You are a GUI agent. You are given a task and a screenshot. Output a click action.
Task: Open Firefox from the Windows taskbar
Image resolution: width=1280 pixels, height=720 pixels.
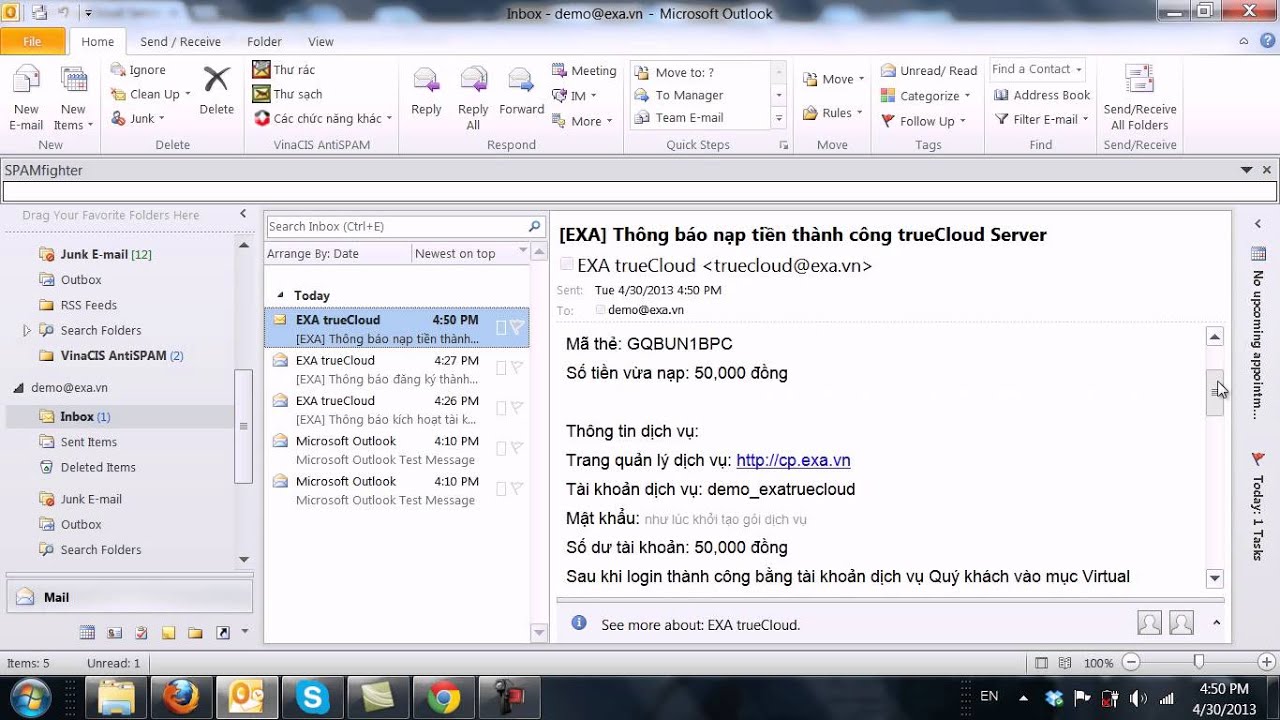181,697
